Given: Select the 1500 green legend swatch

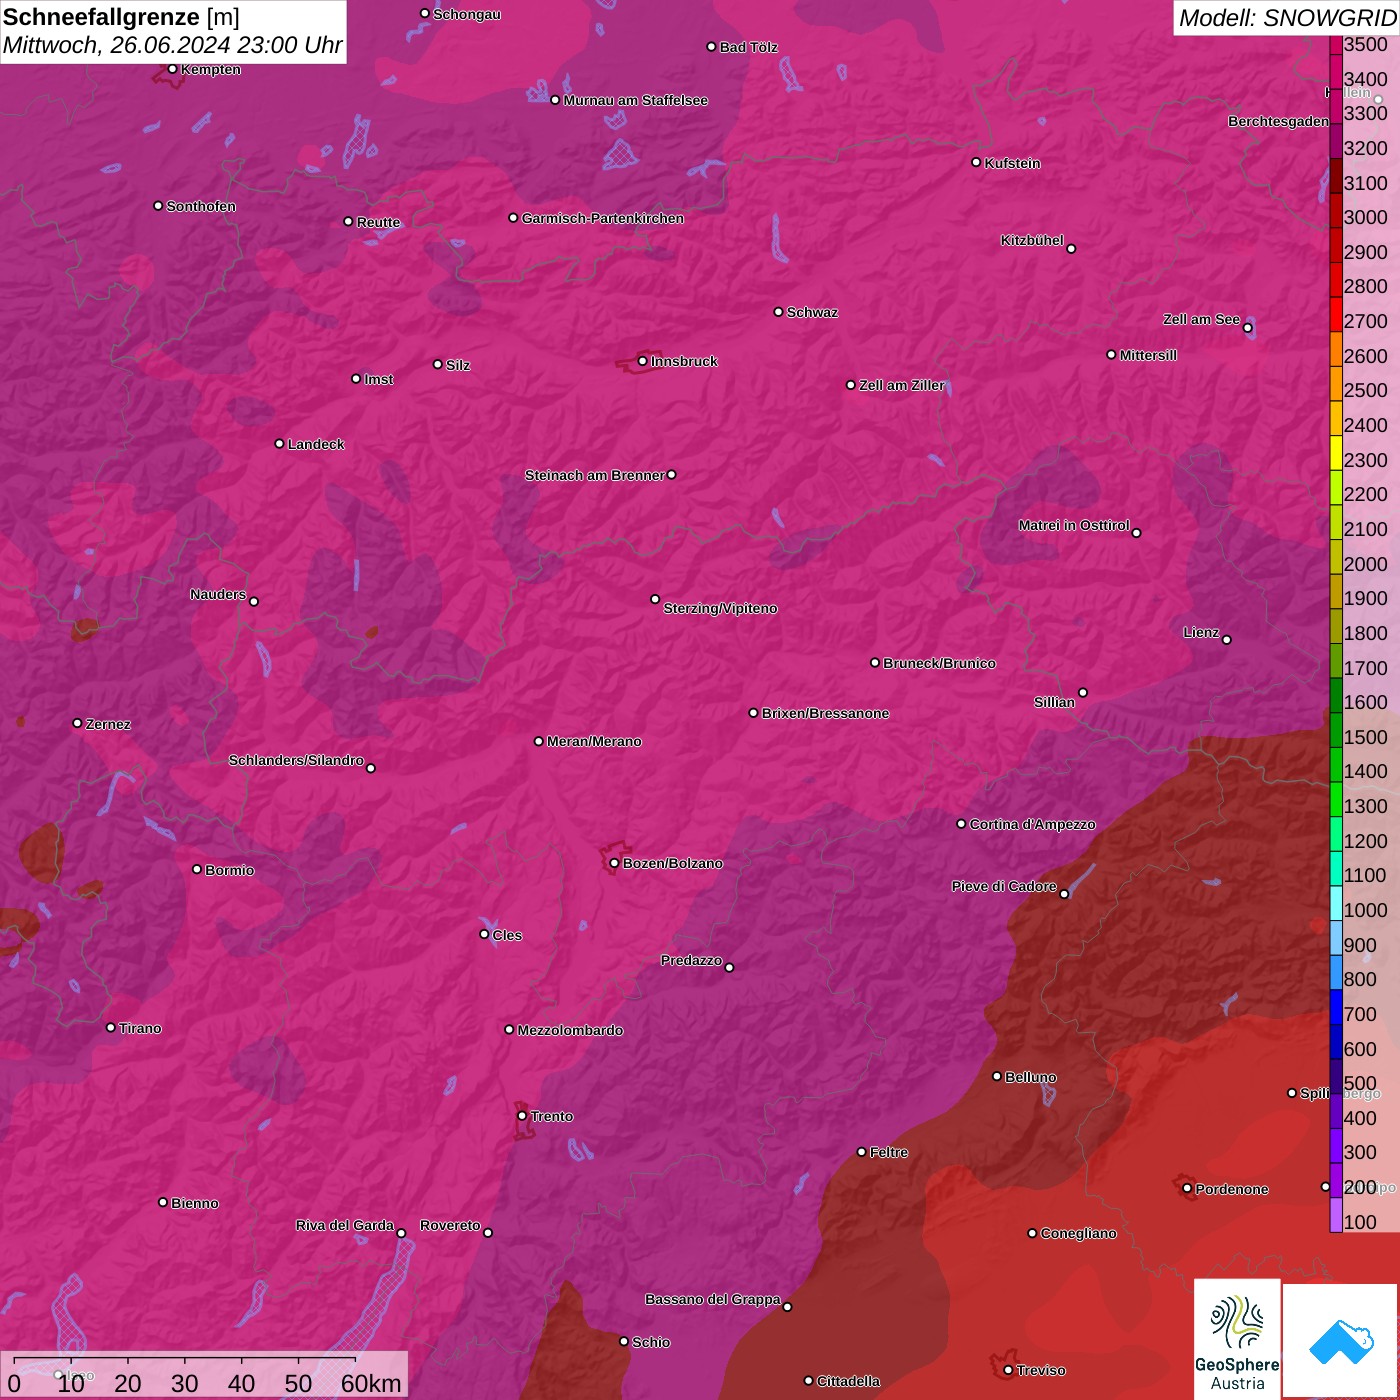Looking at the screenshot, I should point(1336,730).
